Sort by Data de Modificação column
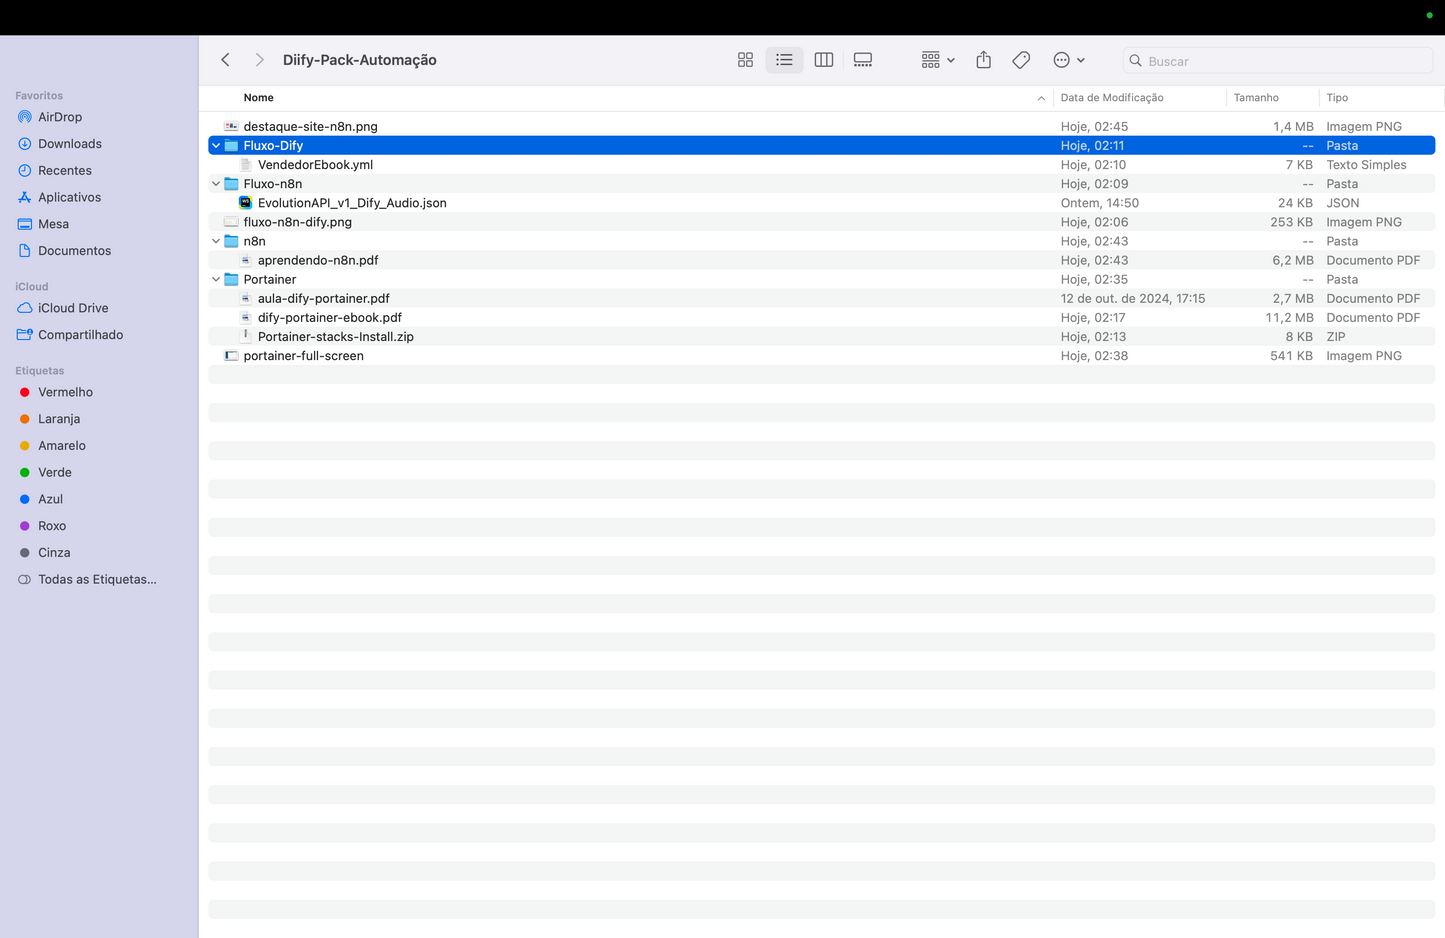 1111,98
